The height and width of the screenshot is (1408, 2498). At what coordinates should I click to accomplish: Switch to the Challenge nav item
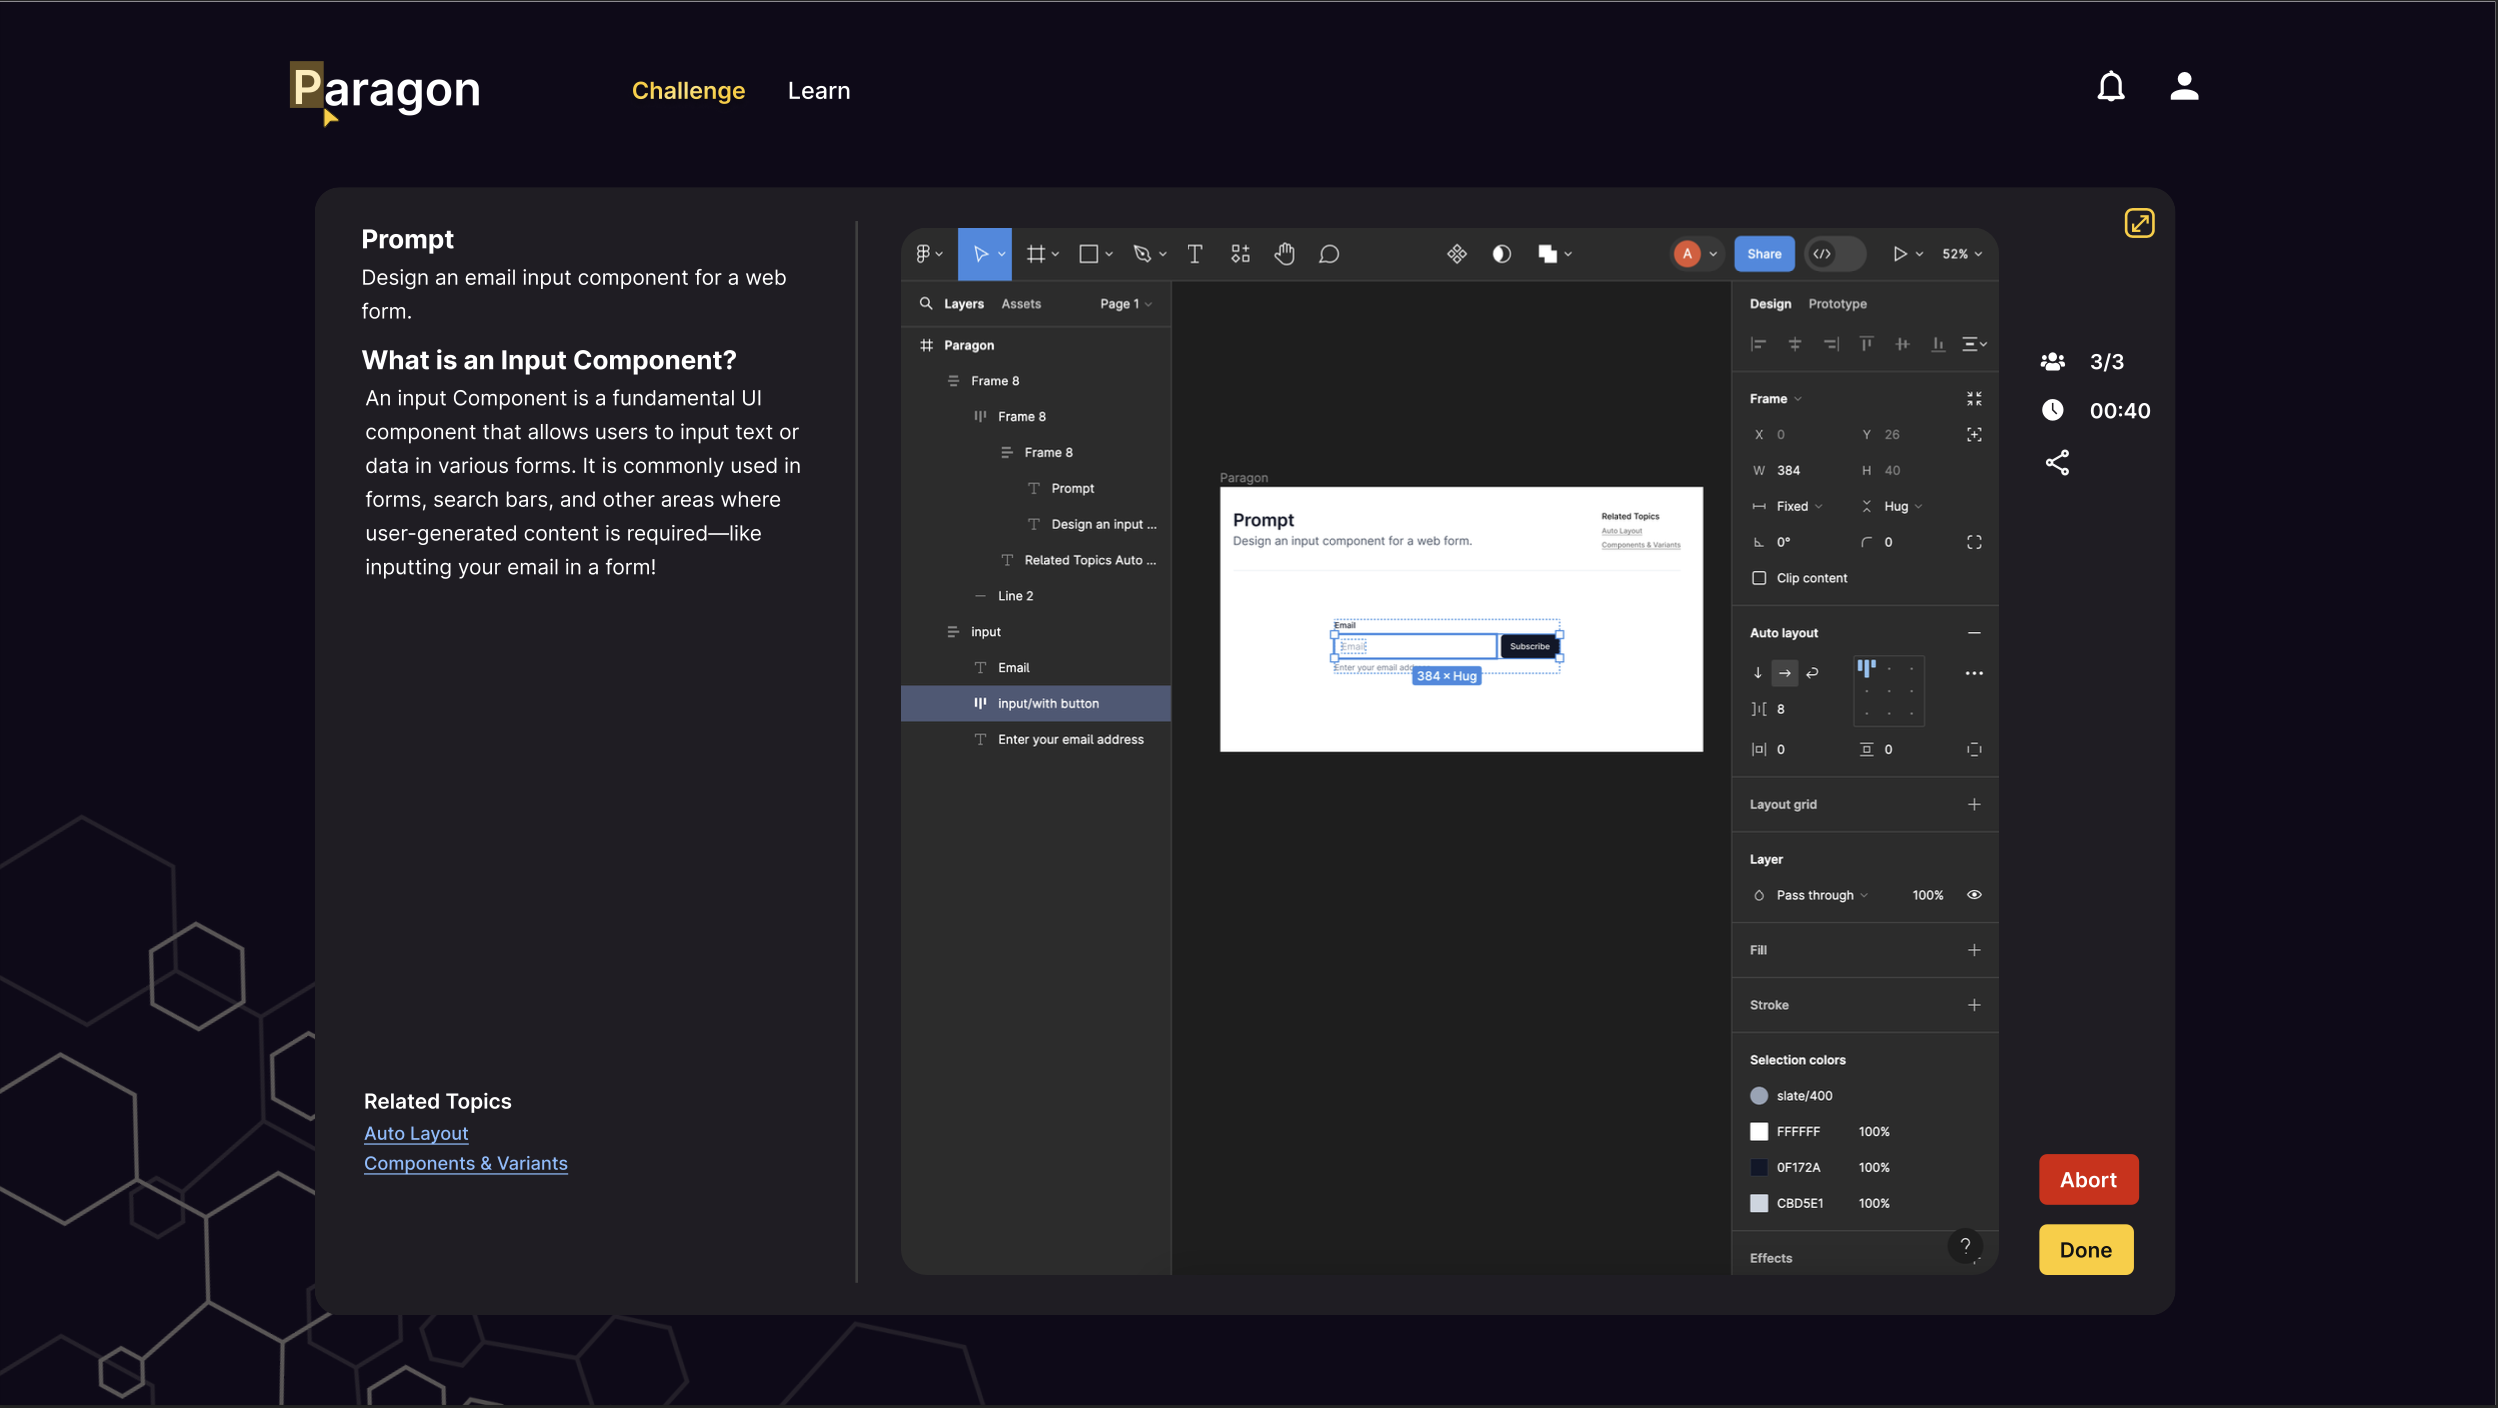tap(688, 91)
